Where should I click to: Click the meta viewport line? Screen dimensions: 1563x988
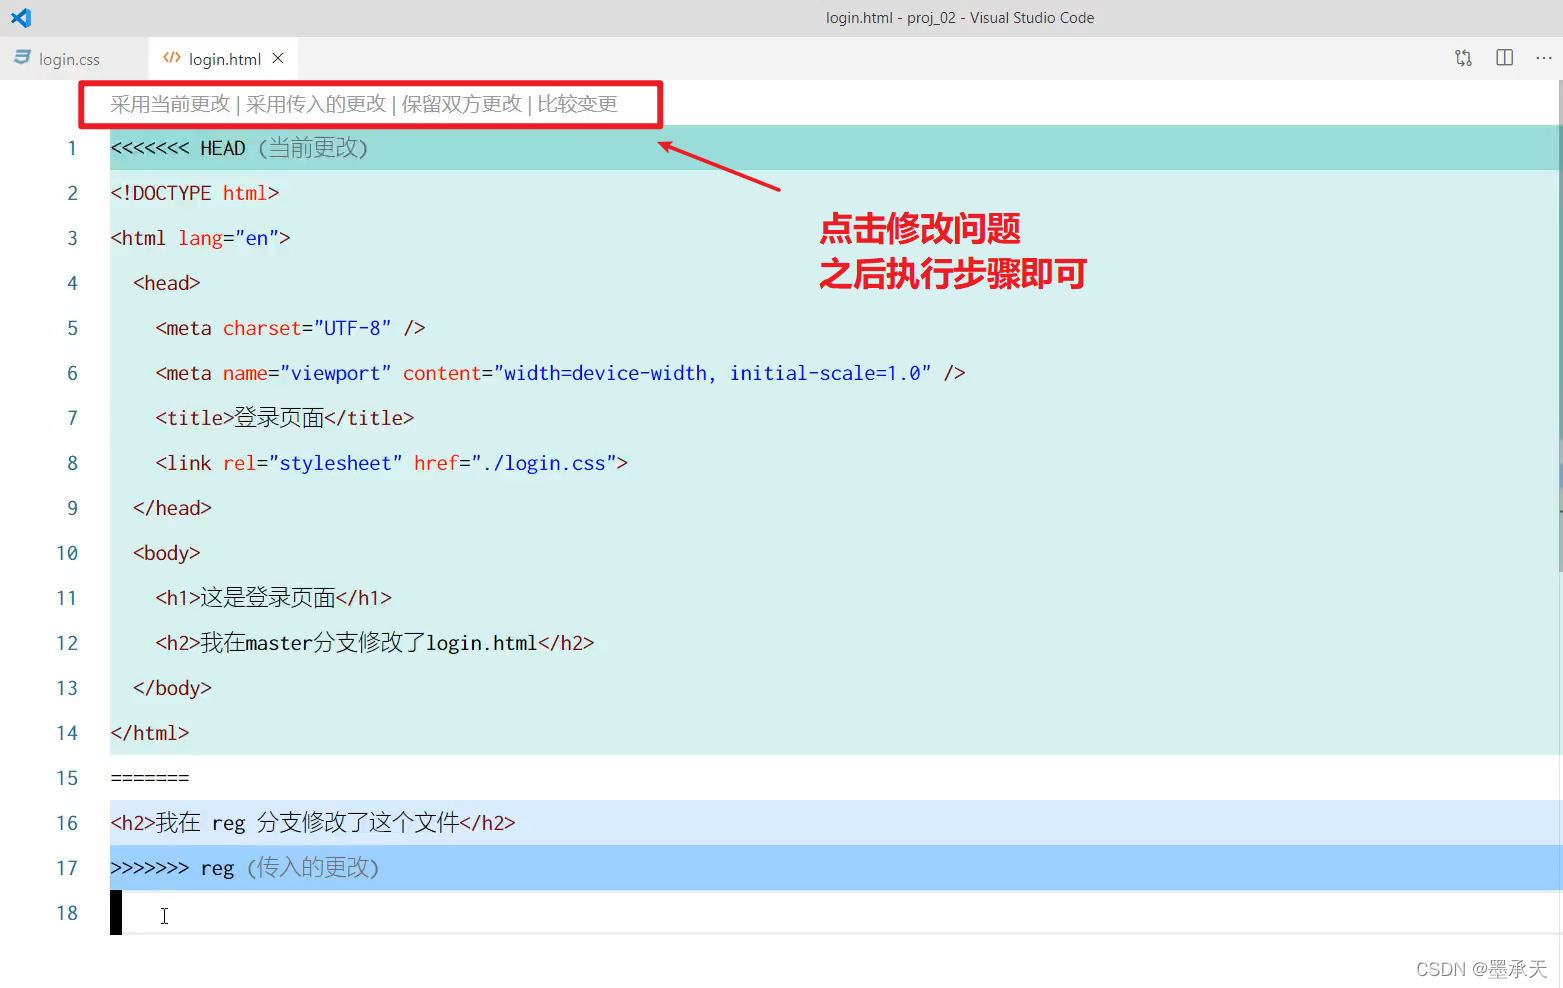835,373
